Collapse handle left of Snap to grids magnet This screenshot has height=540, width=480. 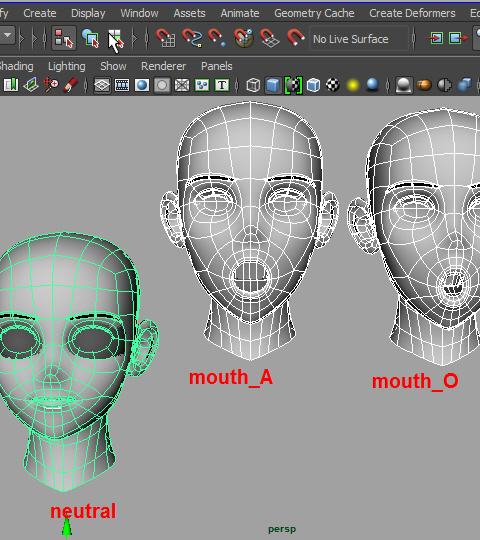[x=147, y=38]
